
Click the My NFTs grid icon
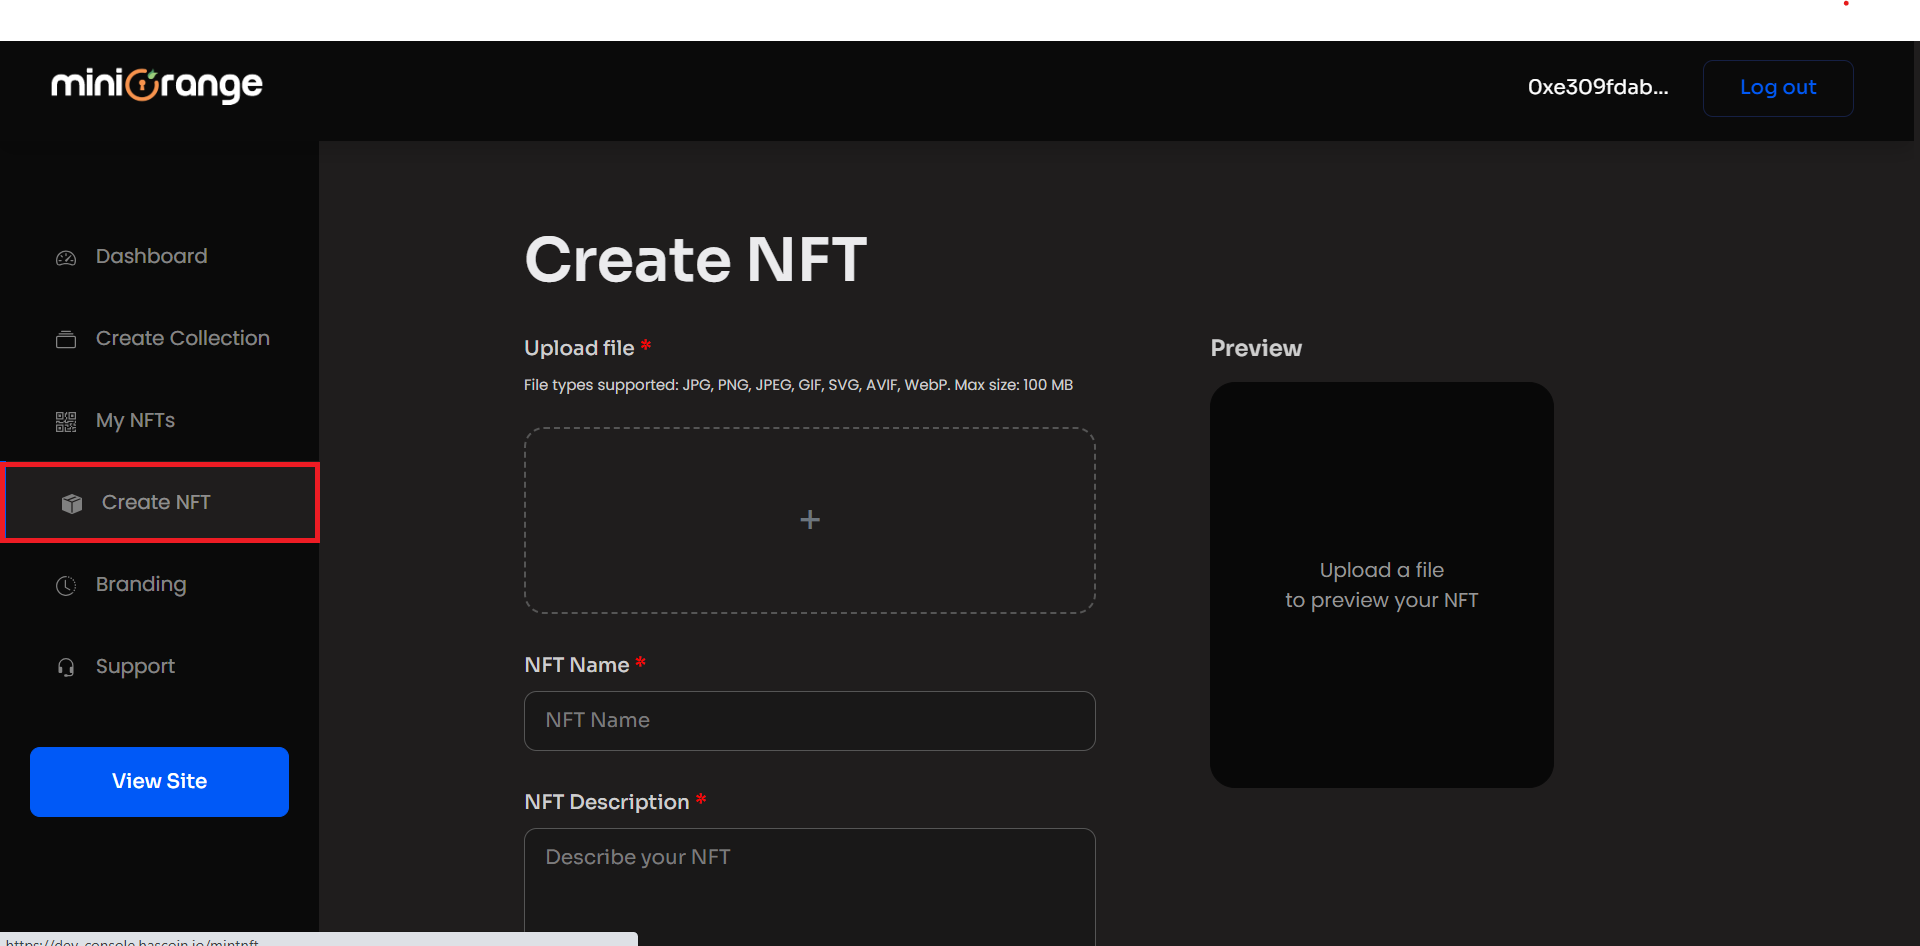[x=66, y=422]
